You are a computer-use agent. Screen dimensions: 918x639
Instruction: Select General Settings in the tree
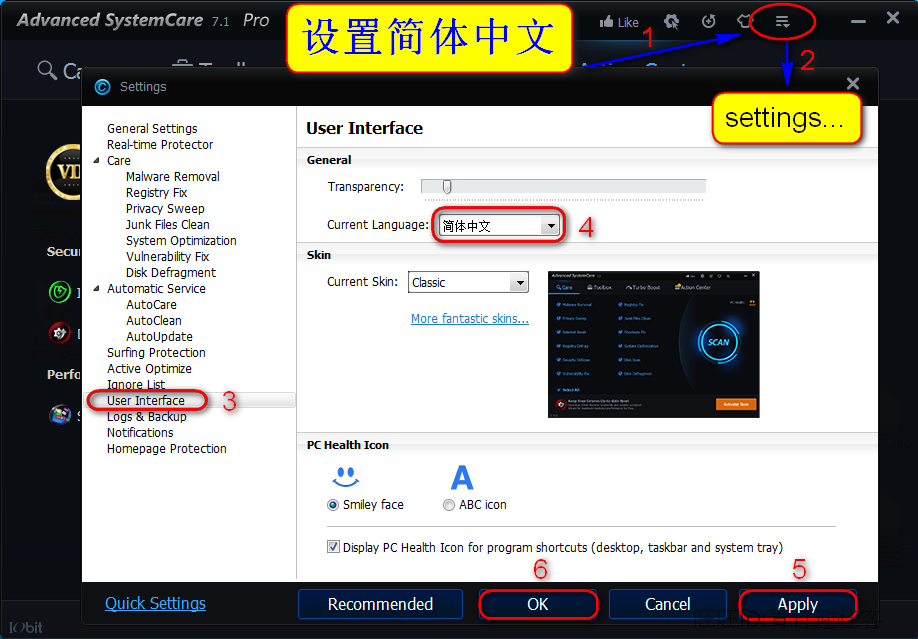click(152, 128)
